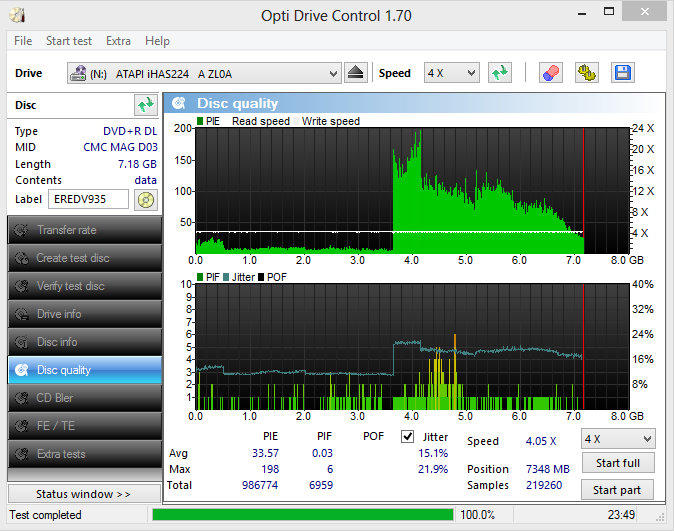Refresh disc info in the Disc panel

[146, 105]
